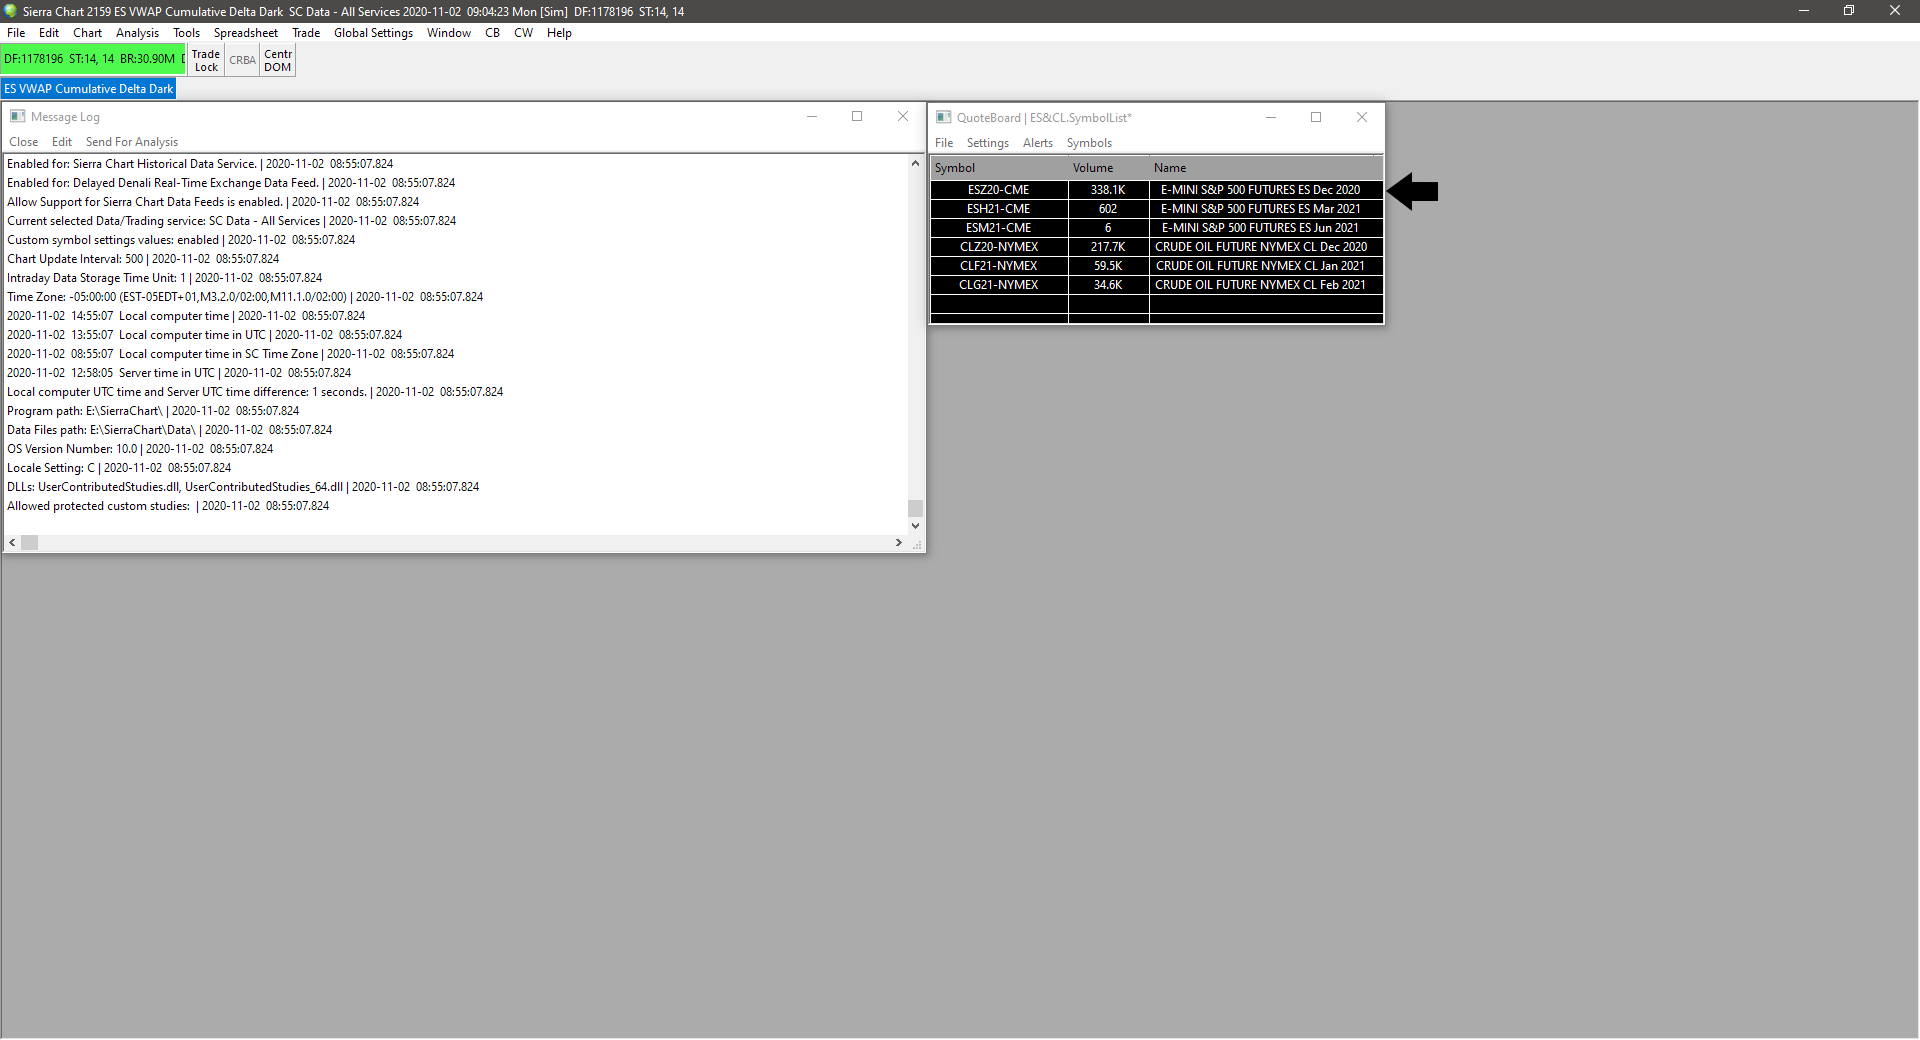
Task: Open Edit menu in the Message Log
Action: pyautogui.click(x=62, y=142)
